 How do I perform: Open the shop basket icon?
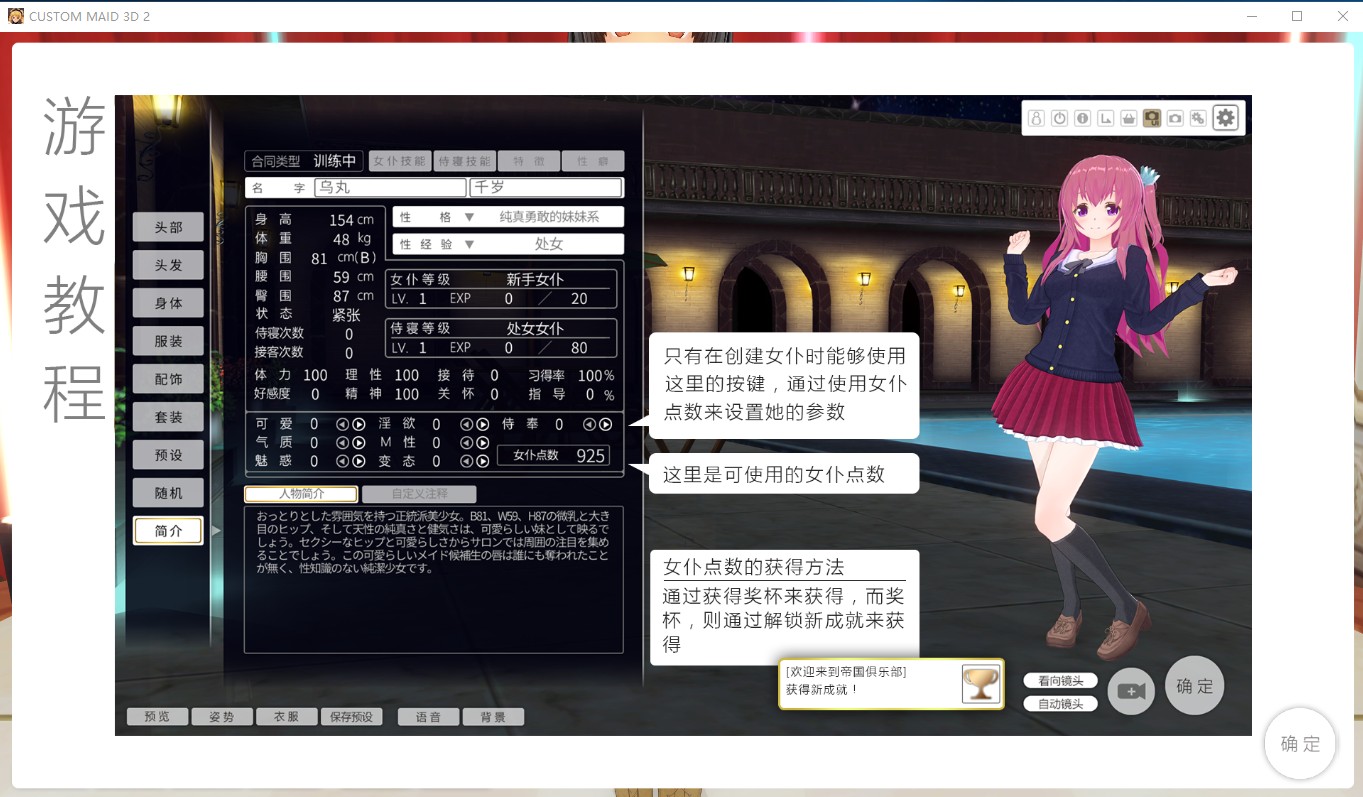pos(1129,118)
